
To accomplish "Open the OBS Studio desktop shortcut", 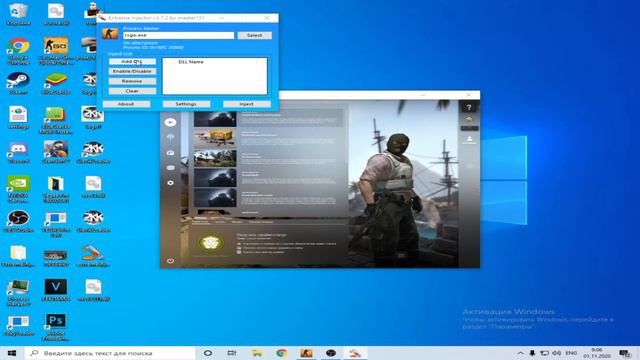I will pyautogui.click(x=18, y=221).
